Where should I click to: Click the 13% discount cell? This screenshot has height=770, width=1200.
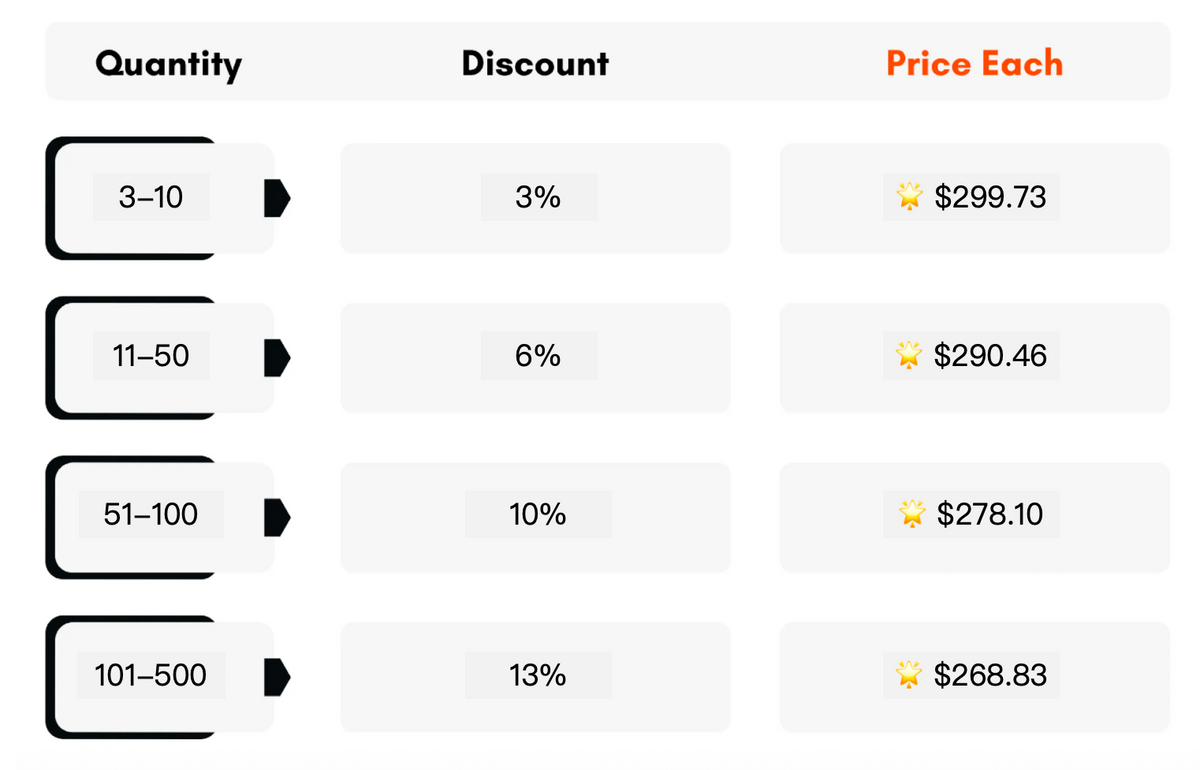point(538,676)
